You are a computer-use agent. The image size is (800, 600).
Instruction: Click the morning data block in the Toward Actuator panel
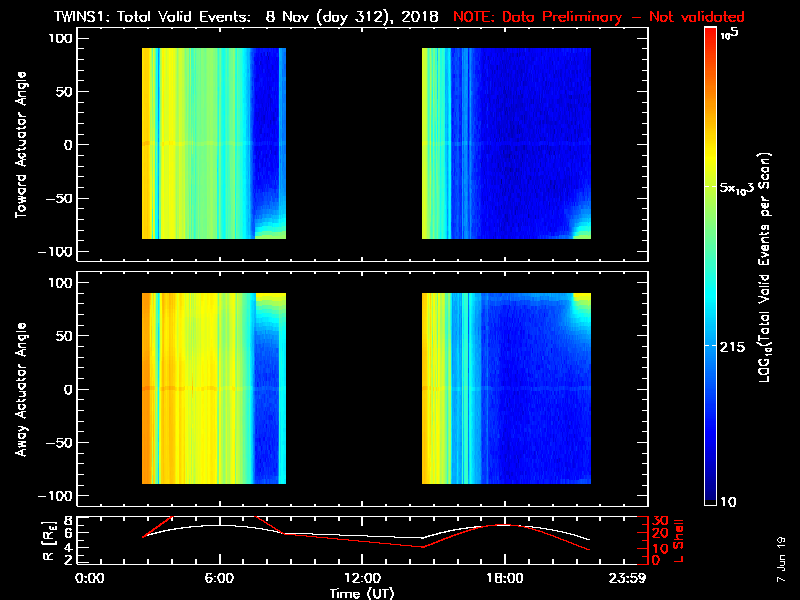coord(214,143)
